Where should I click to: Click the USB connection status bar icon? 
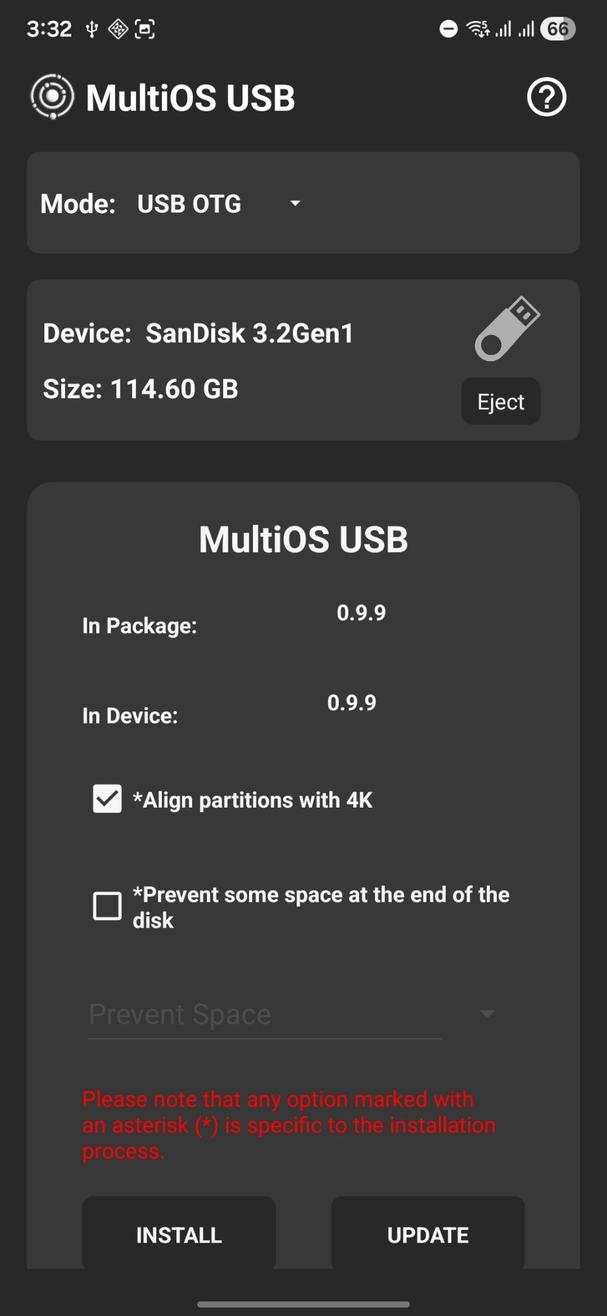coord(91,29)
